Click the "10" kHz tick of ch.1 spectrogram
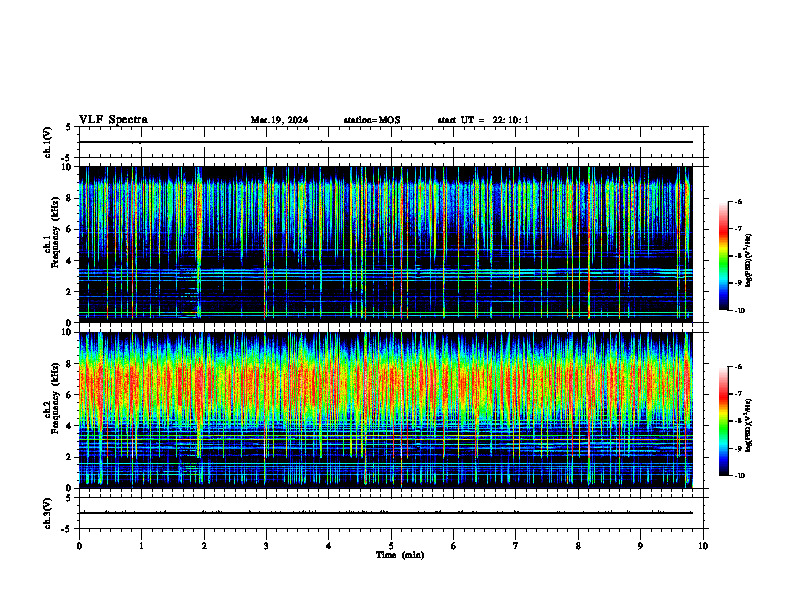Viewport: 792px width, 612px height. 68,167
